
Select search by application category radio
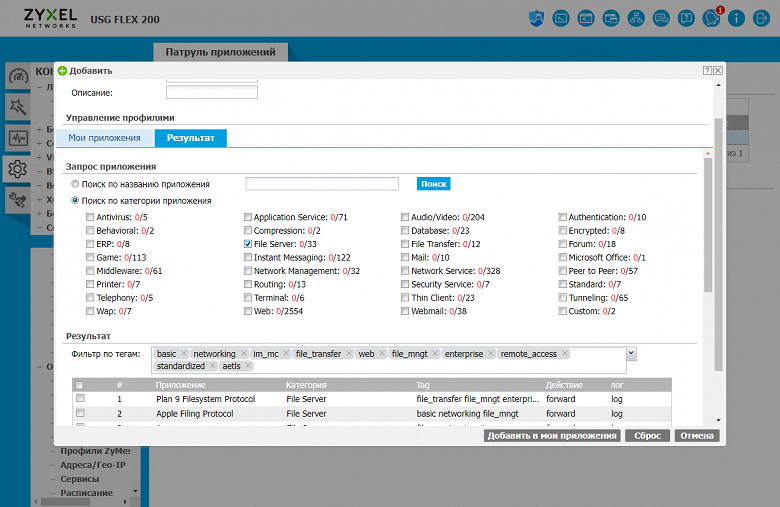tap(75, 201)
